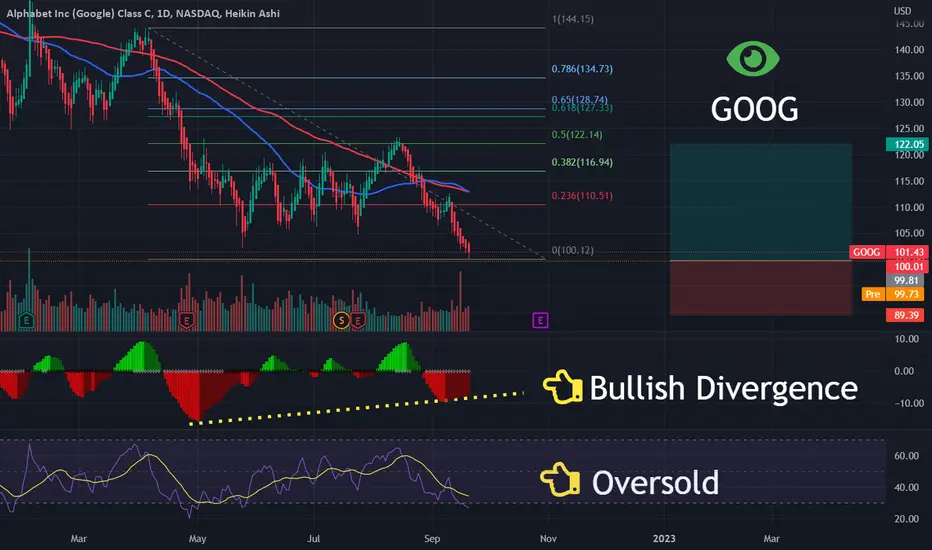
Task: Click the 2023 label on the time axis
Action: coord(664,539)
